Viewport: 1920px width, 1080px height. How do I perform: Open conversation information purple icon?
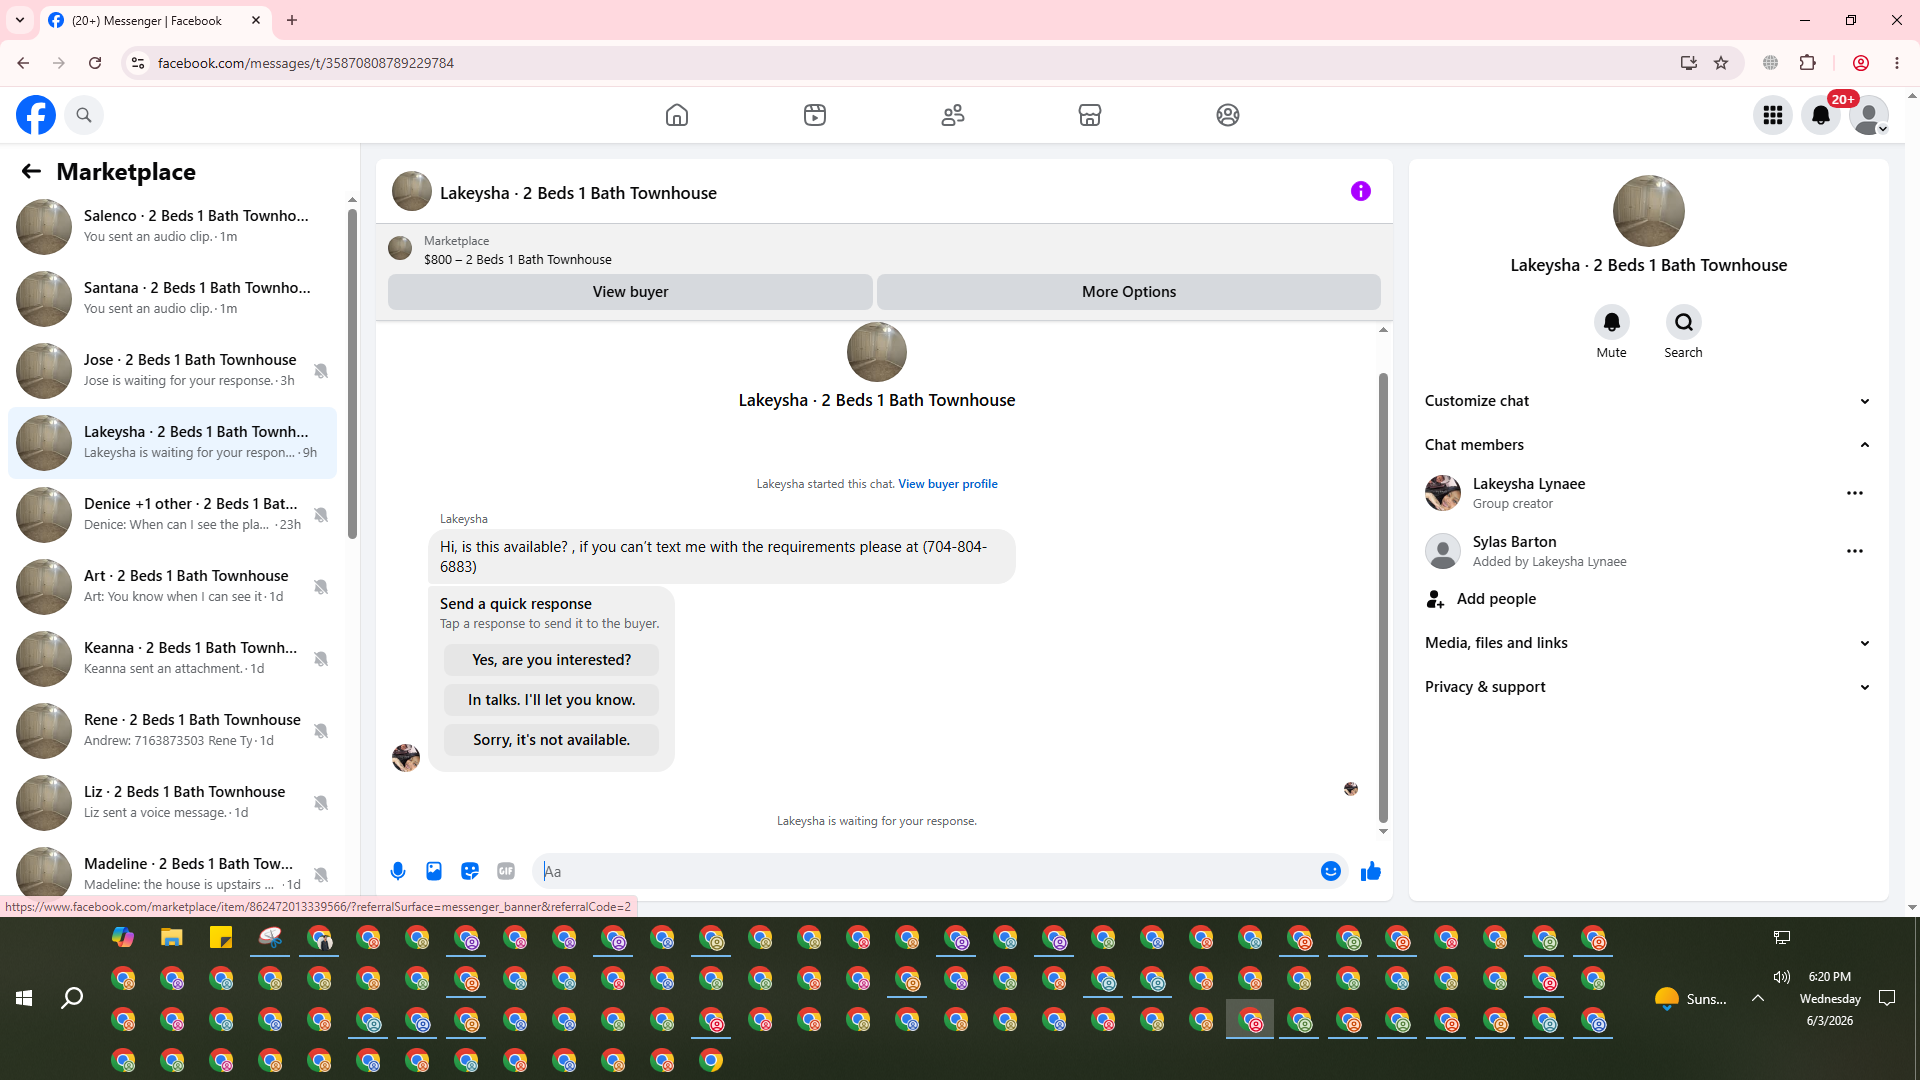1361,191
